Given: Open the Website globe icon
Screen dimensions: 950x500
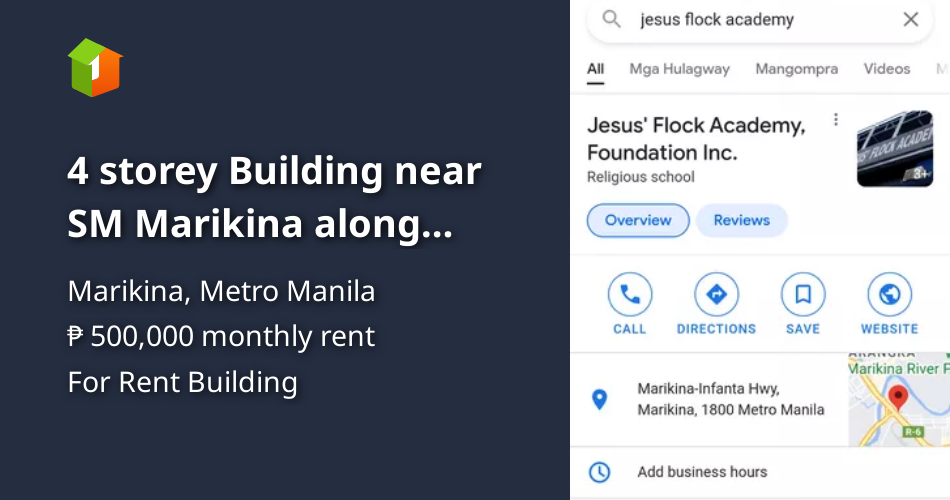Looking at the screenshot, I should click(889, 295).
